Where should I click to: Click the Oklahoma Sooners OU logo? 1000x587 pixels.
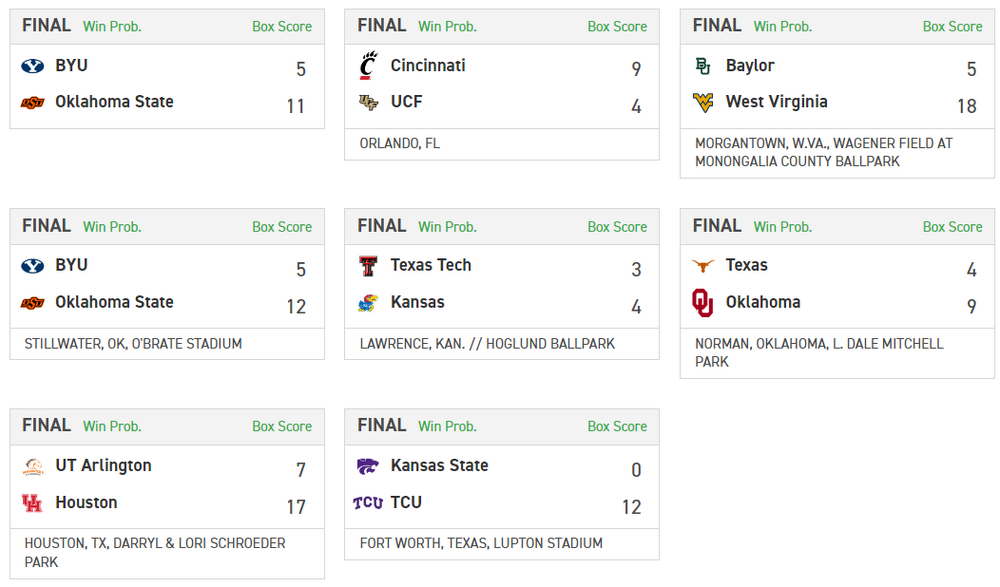tap(703, 302)
